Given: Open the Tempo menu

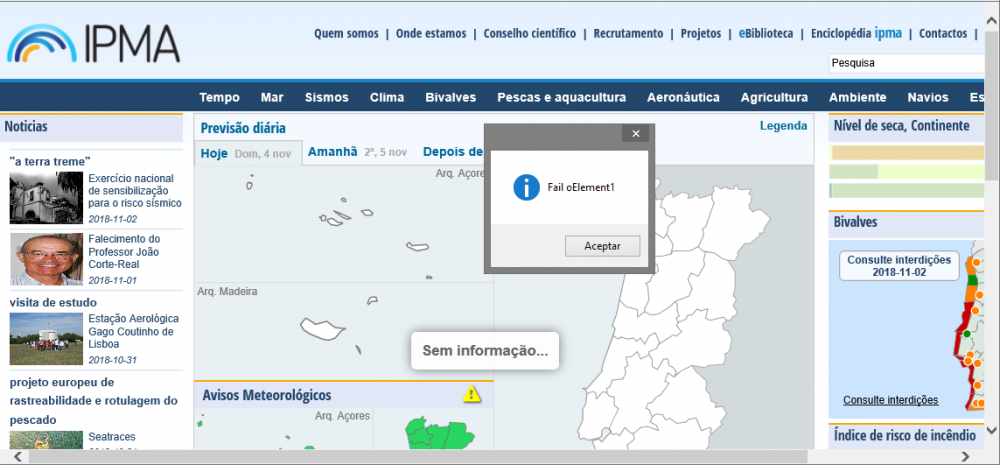Looking at the screenshot, I should point(219,98).
